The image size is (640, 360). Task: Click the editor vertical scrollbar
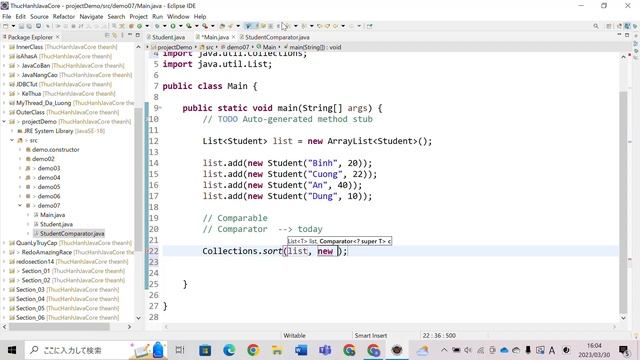coord(623,202)
